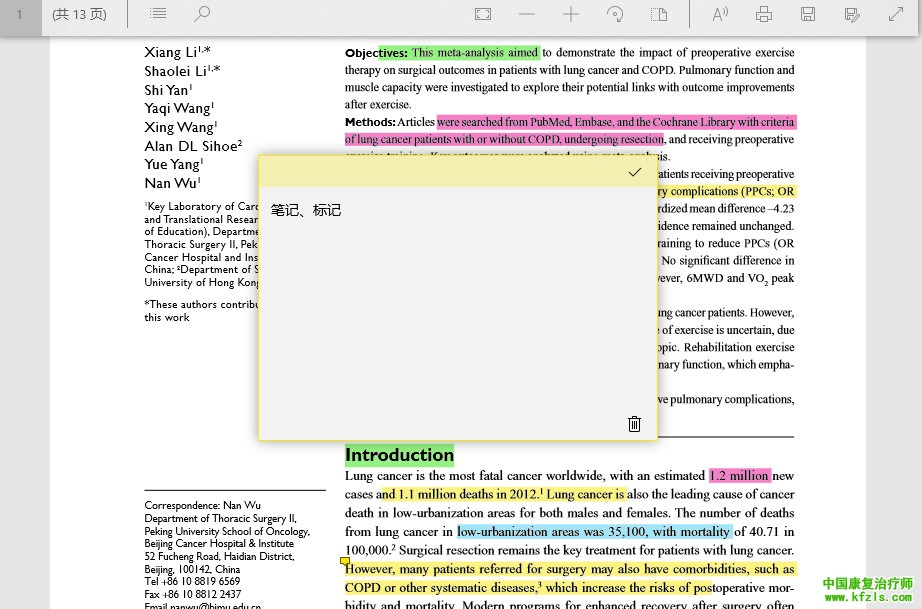Open the table of contents panel
This screenshot has height=609, width=922.
[x=158, y=14]
